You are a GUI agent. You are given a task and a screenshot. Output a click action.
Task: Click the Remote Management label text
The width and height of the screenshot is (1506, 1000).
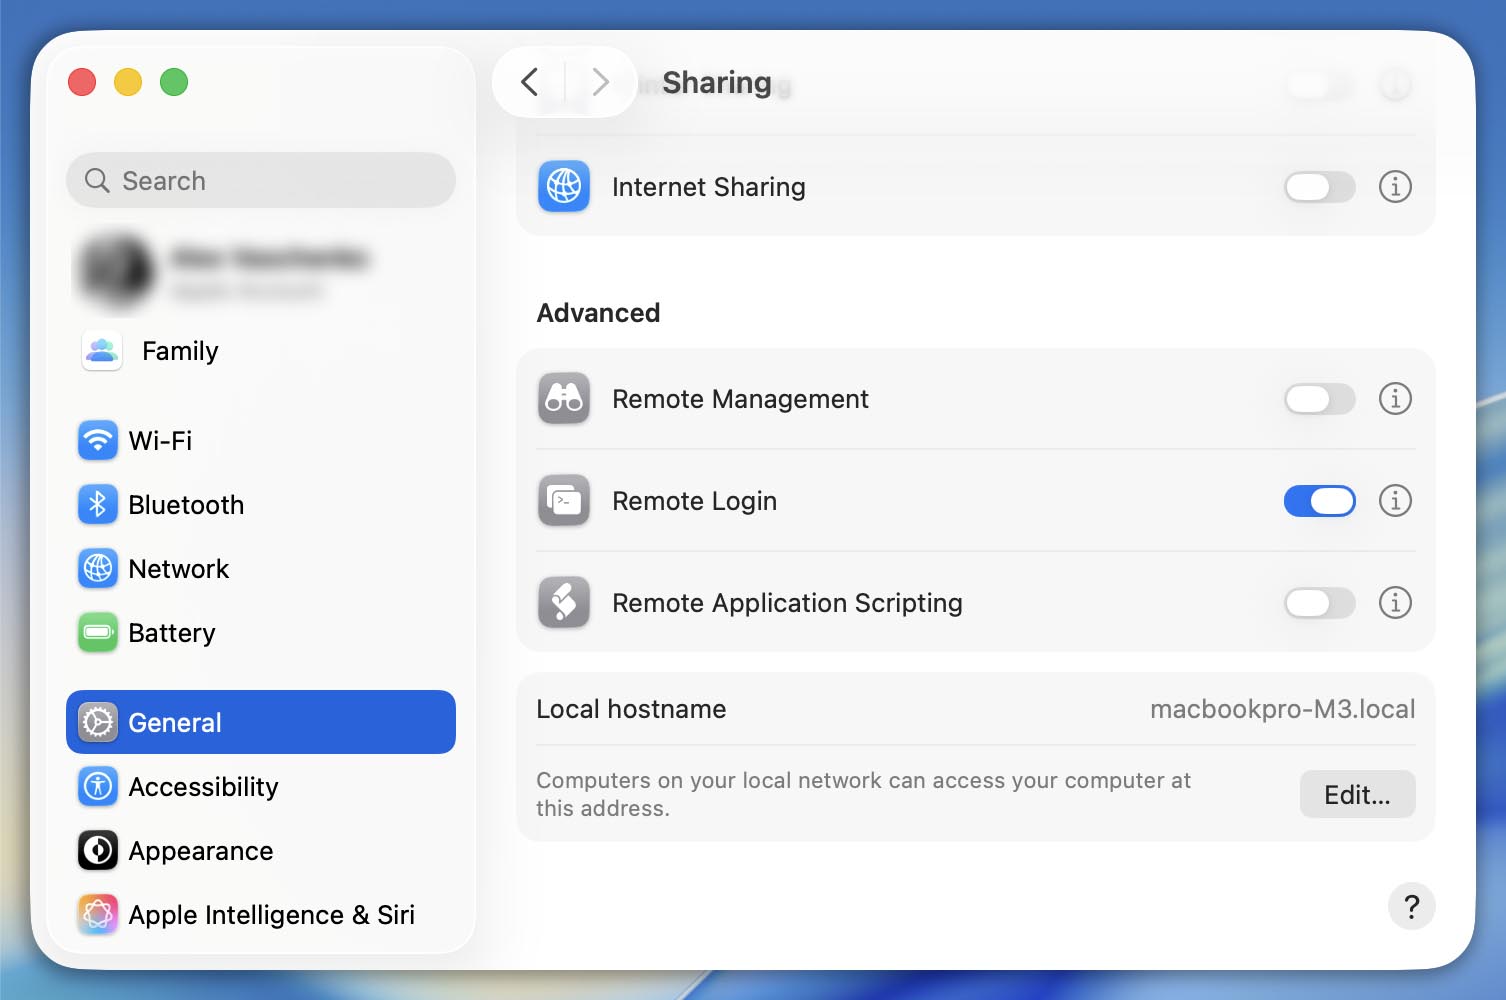coord(740,399)
